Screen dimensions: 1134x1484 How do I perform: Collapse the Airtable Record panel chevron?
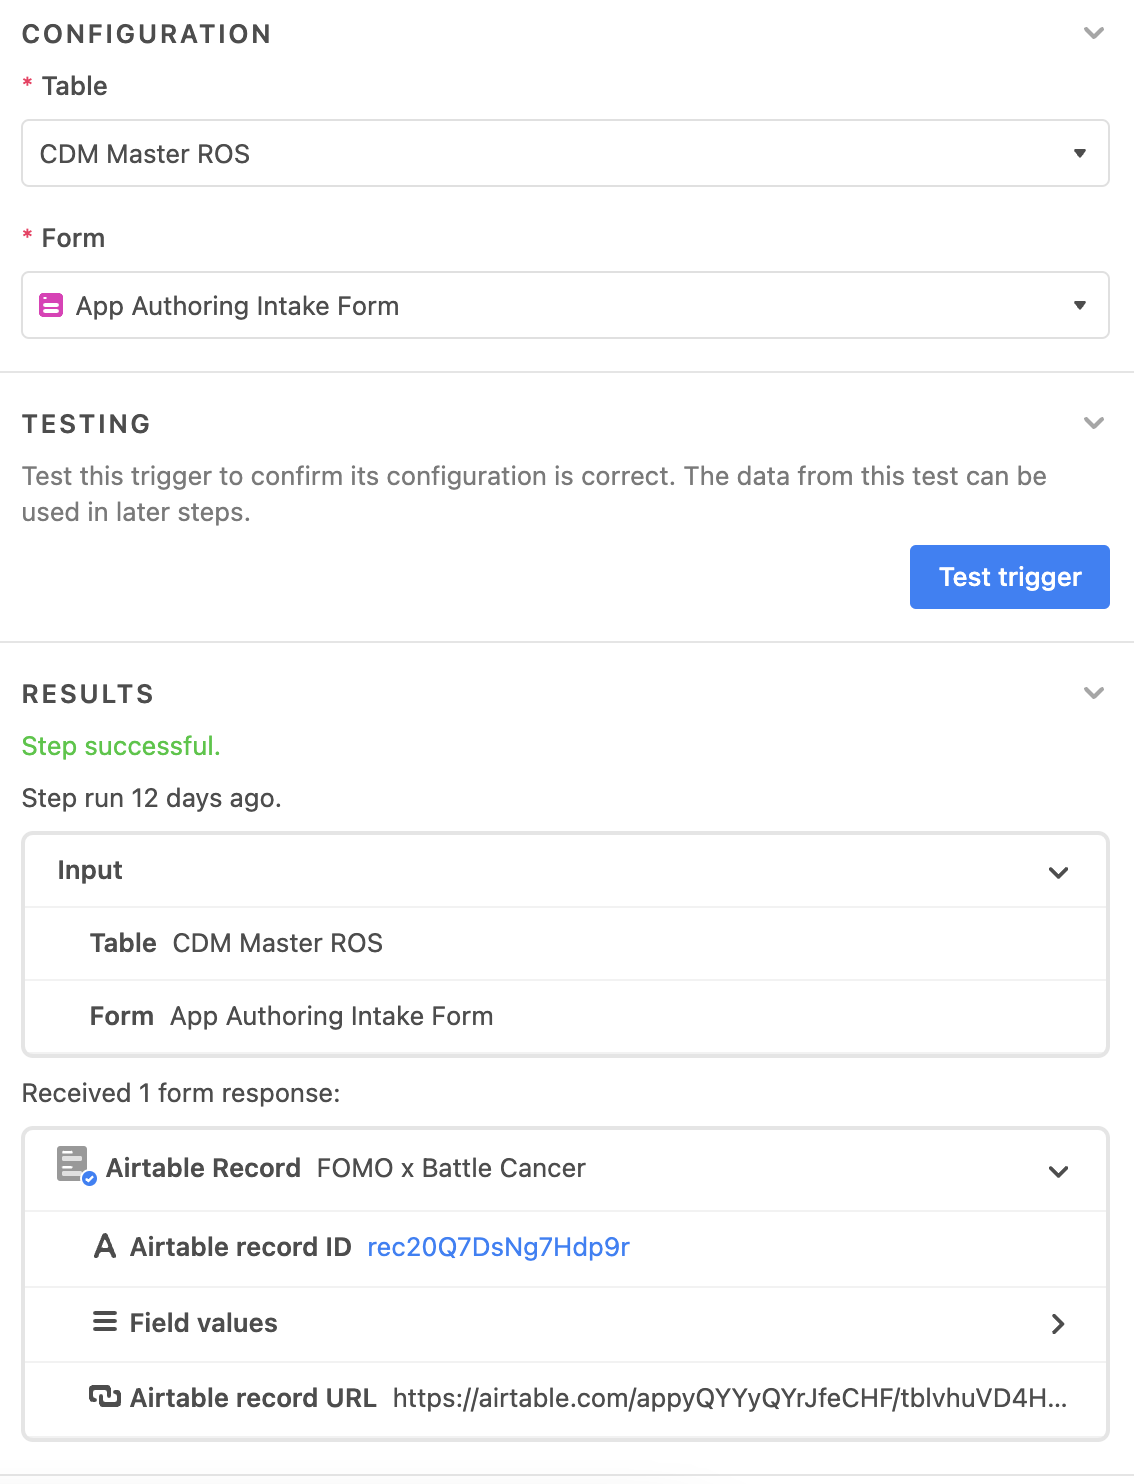click(1058, 1171)
